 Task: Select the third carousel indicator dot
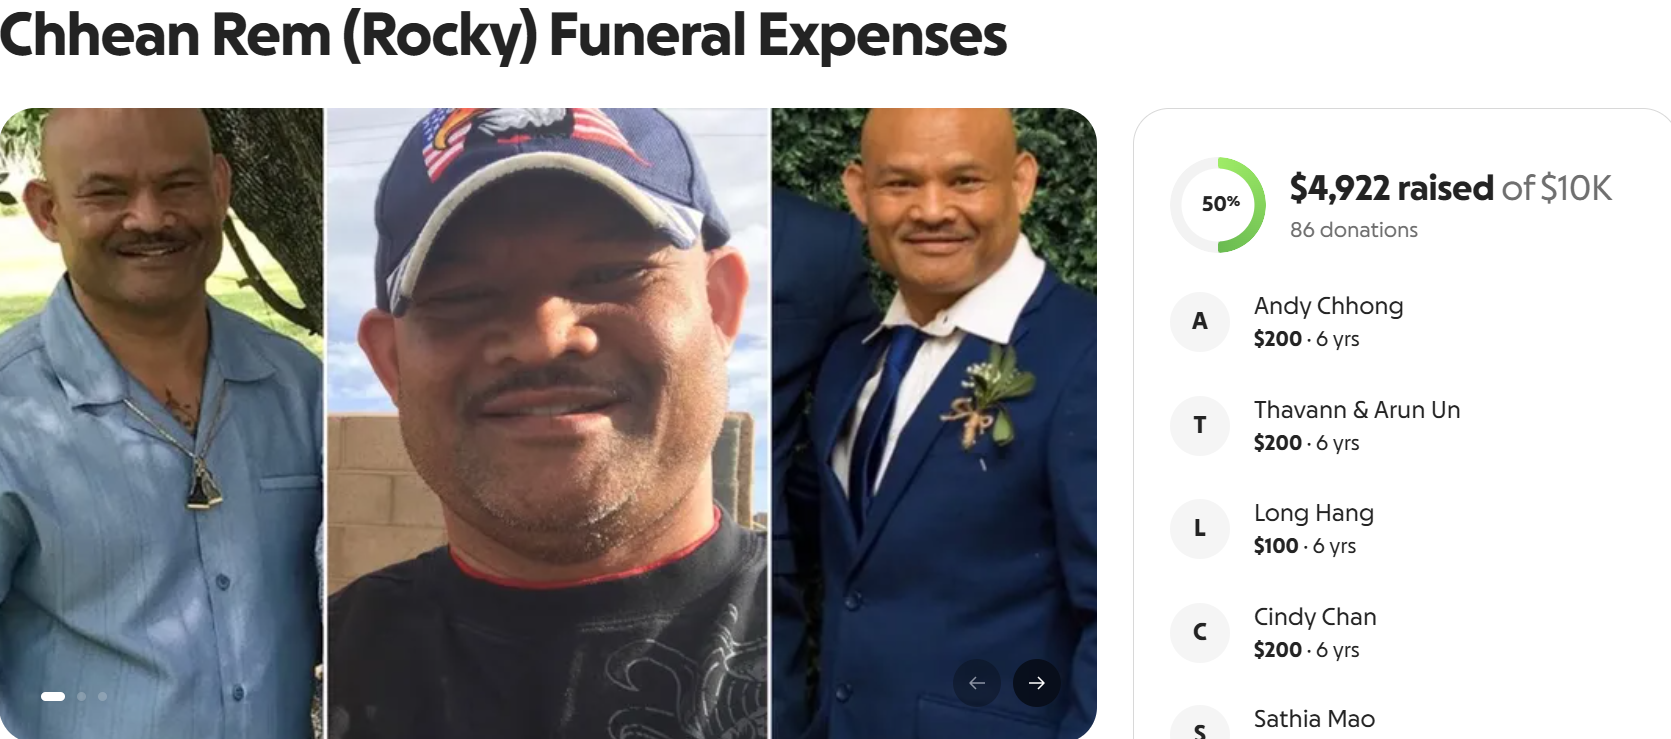102,696
